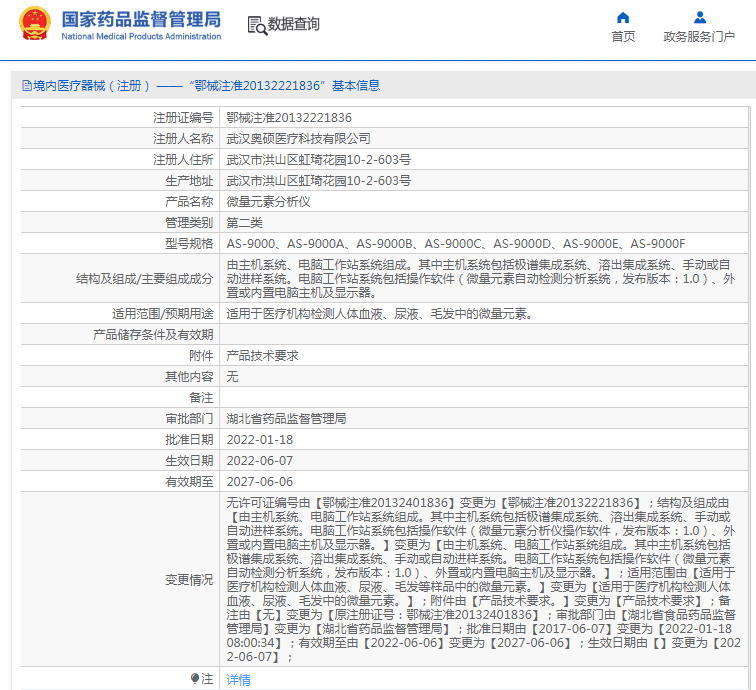Click the 附件 row label
Screen dimensions: 756x690
tap(201, 356)
